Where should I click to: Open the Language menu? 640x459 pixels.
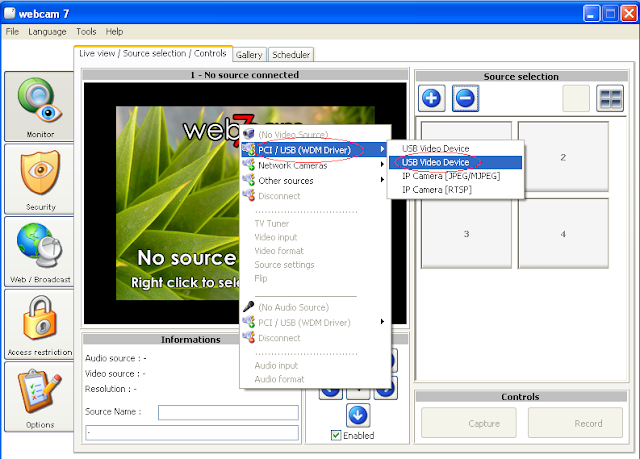(x=47, y=31)
